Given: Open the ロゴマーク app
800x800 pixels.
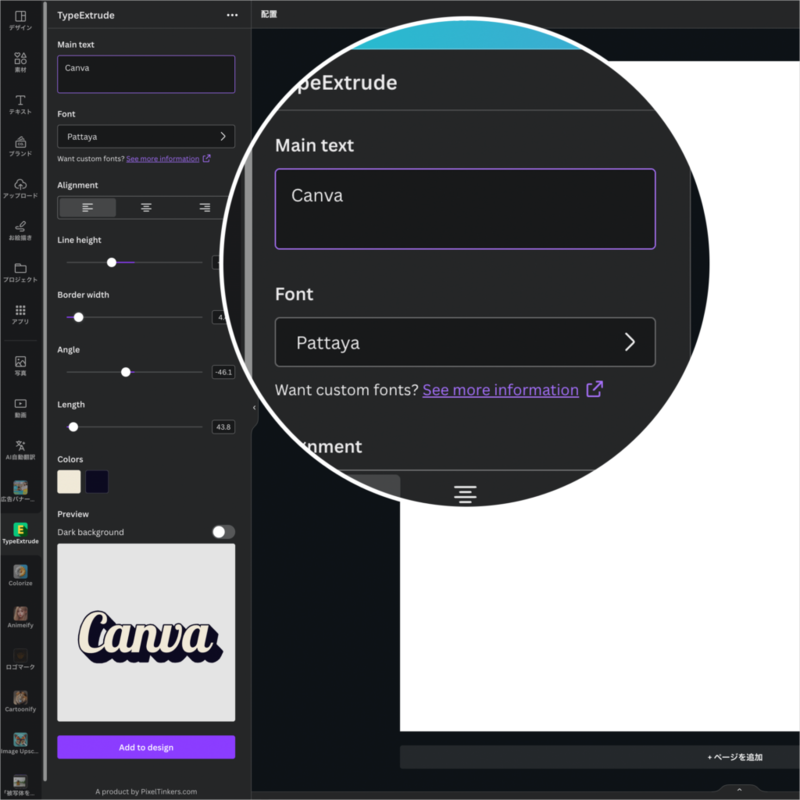Looking at the screenshot, I should (20, 660).
